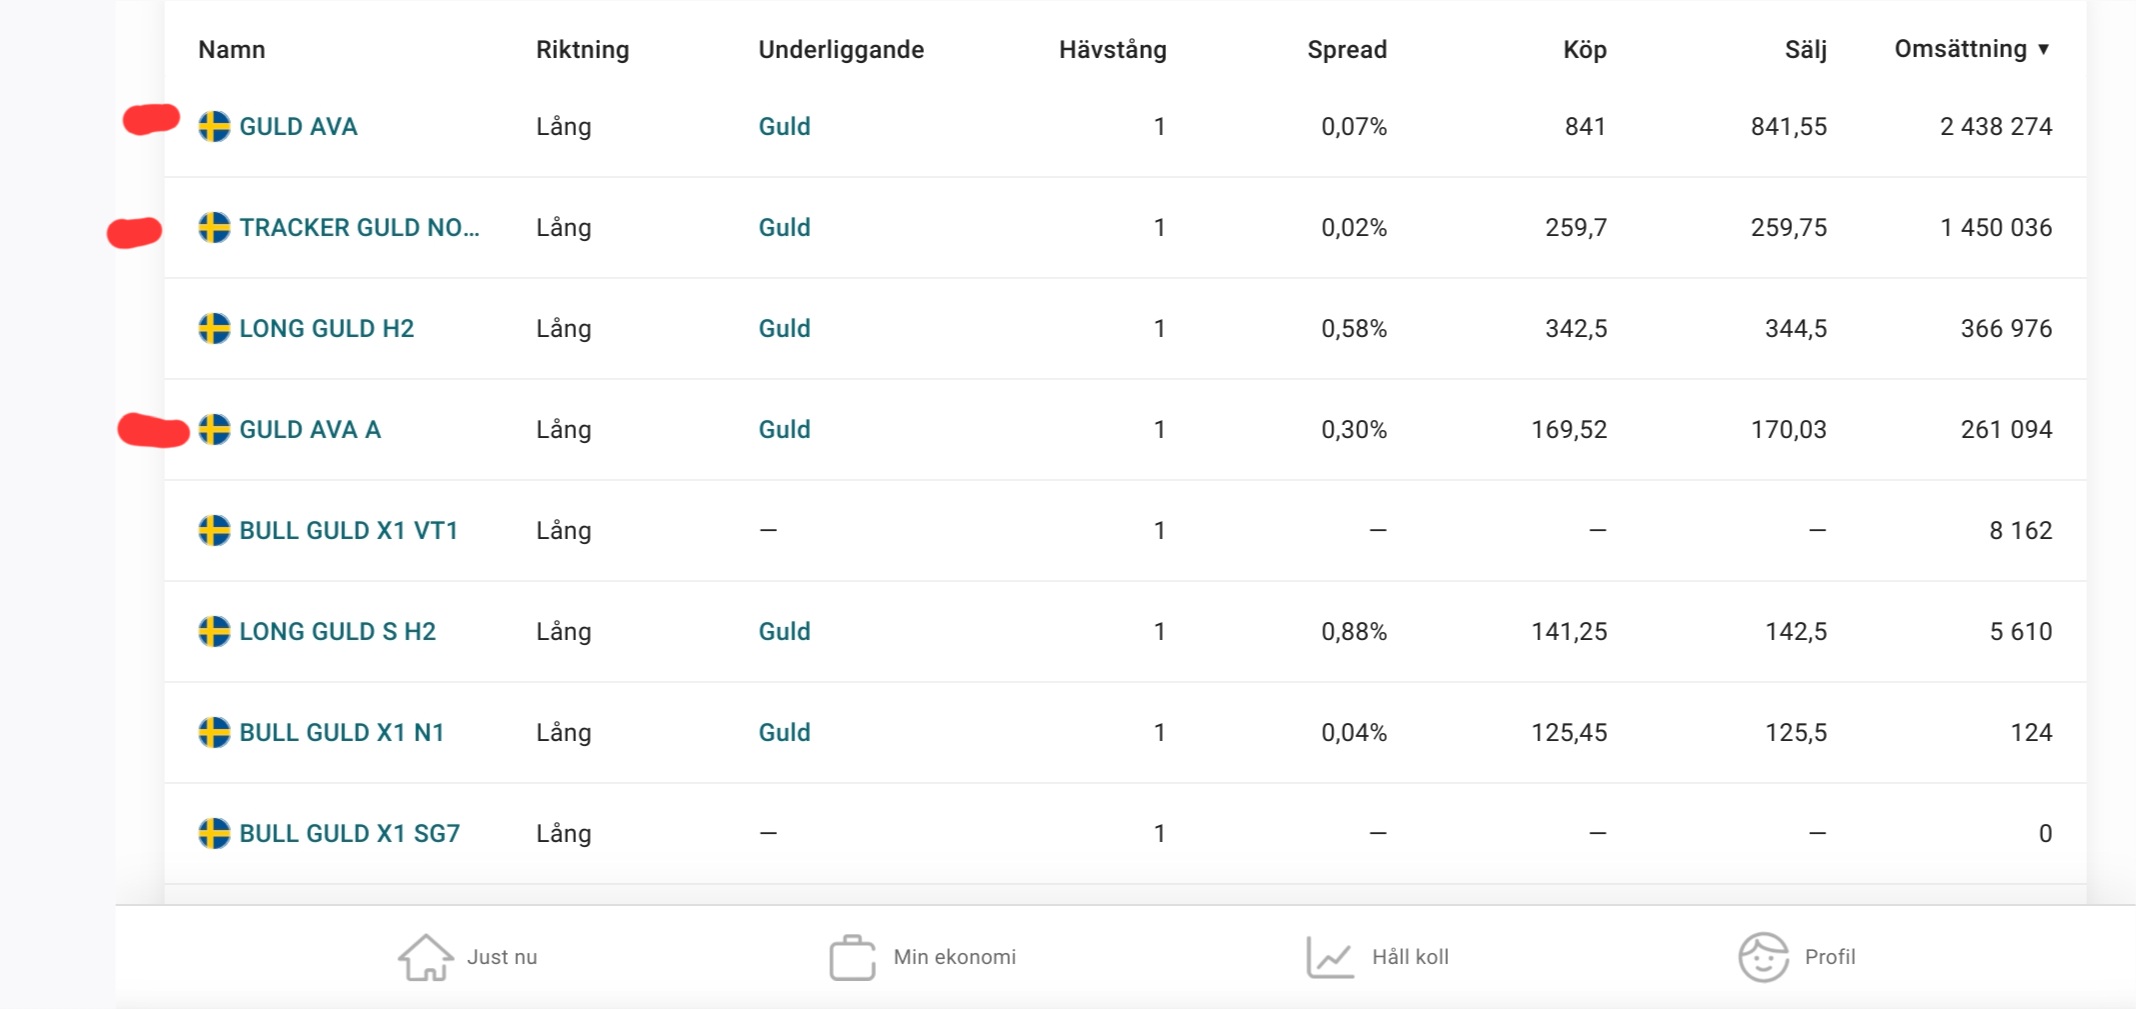Click the Sälj price 841,55 for GULD AVA
Image resolution: width=2136 pixels, height=1009 pixels.
1788,127
